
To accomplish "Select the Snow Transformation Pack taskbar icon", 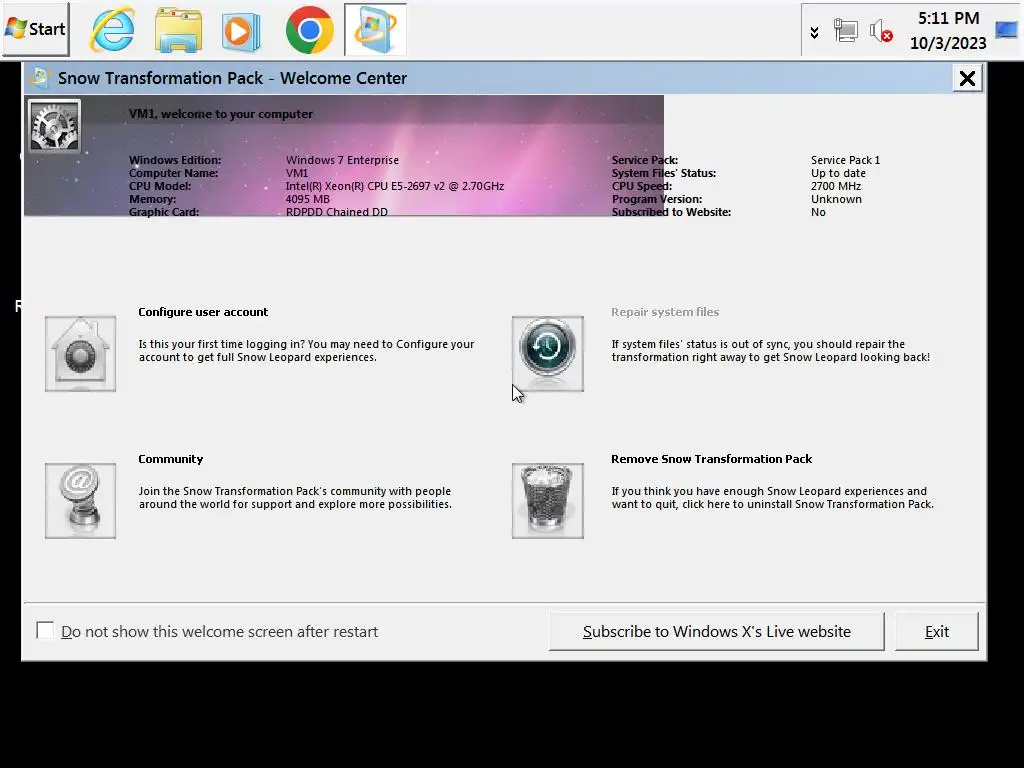I will 375,29.
